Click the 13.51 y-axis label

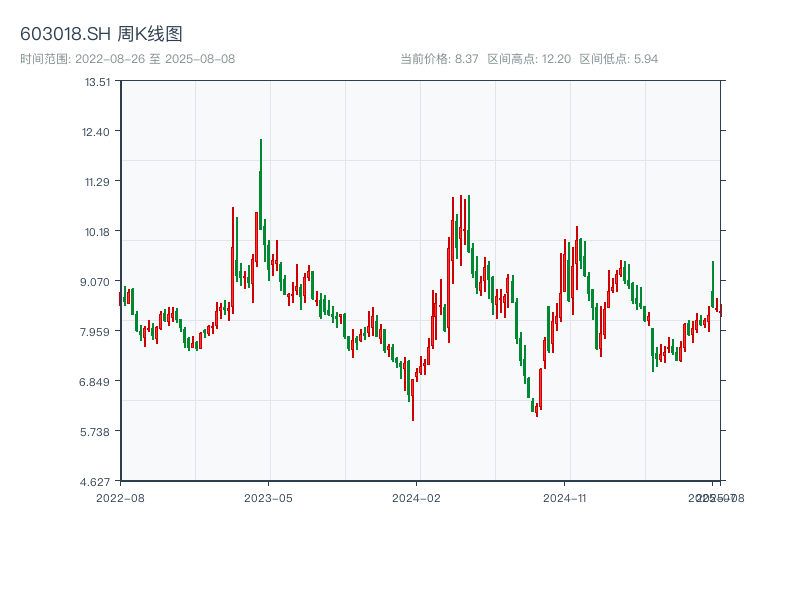coord(97,82)
